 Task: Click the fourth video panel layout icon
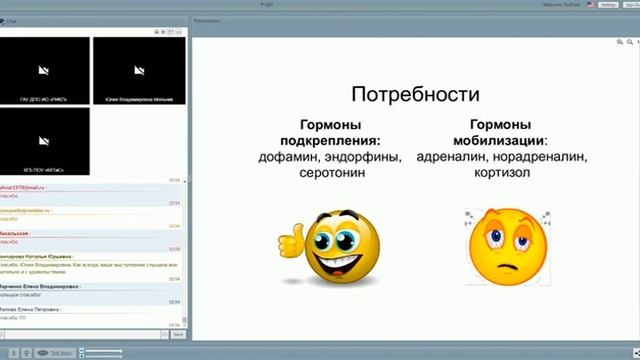pyautogui.click(x=178, y=32)
